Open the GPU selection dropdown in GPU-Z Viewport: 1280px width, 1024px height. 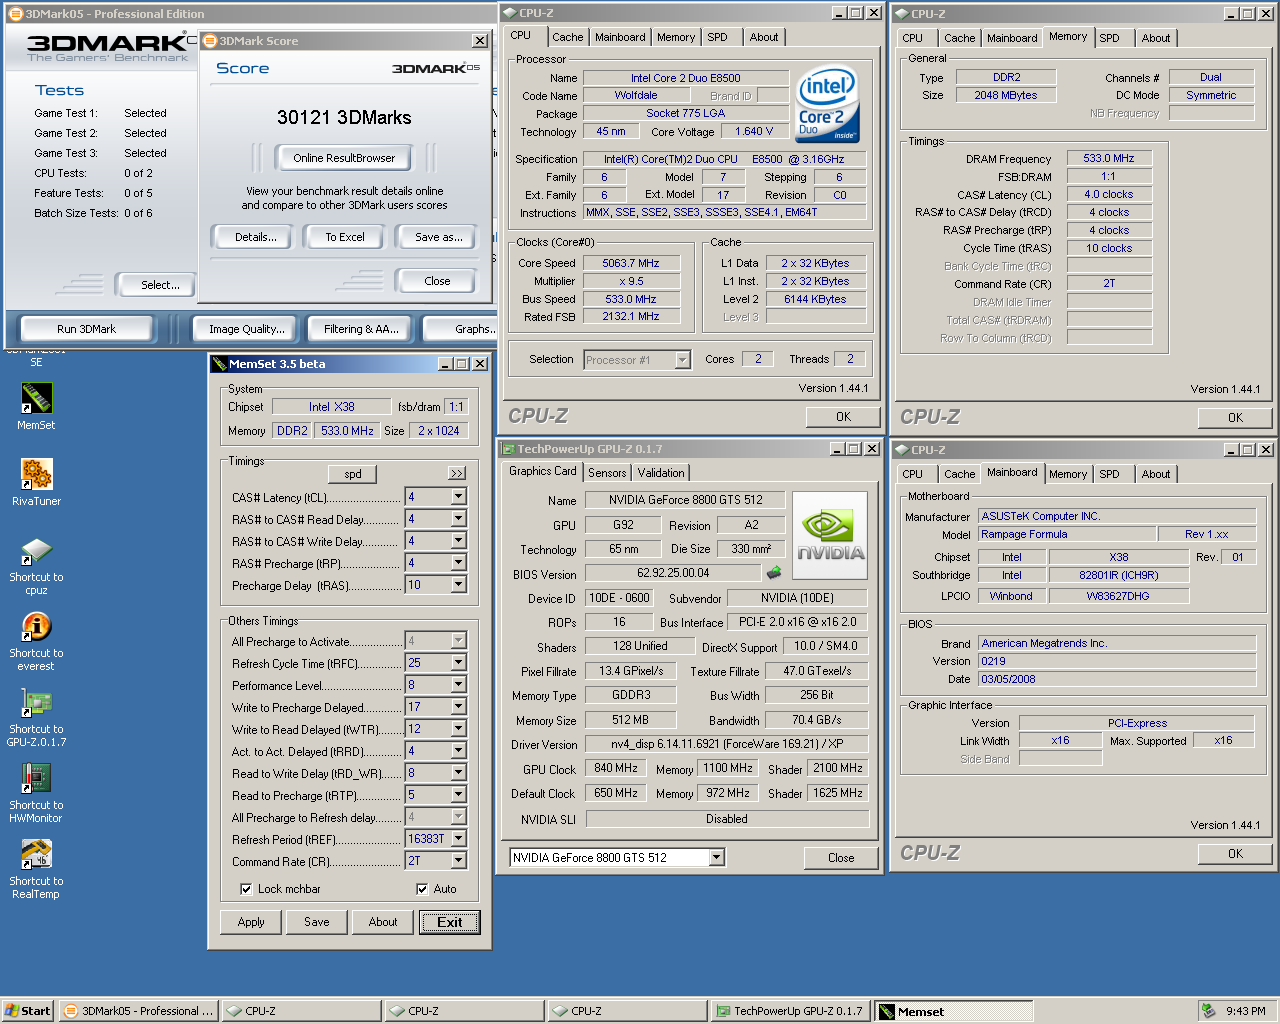(x=716, y=858)
